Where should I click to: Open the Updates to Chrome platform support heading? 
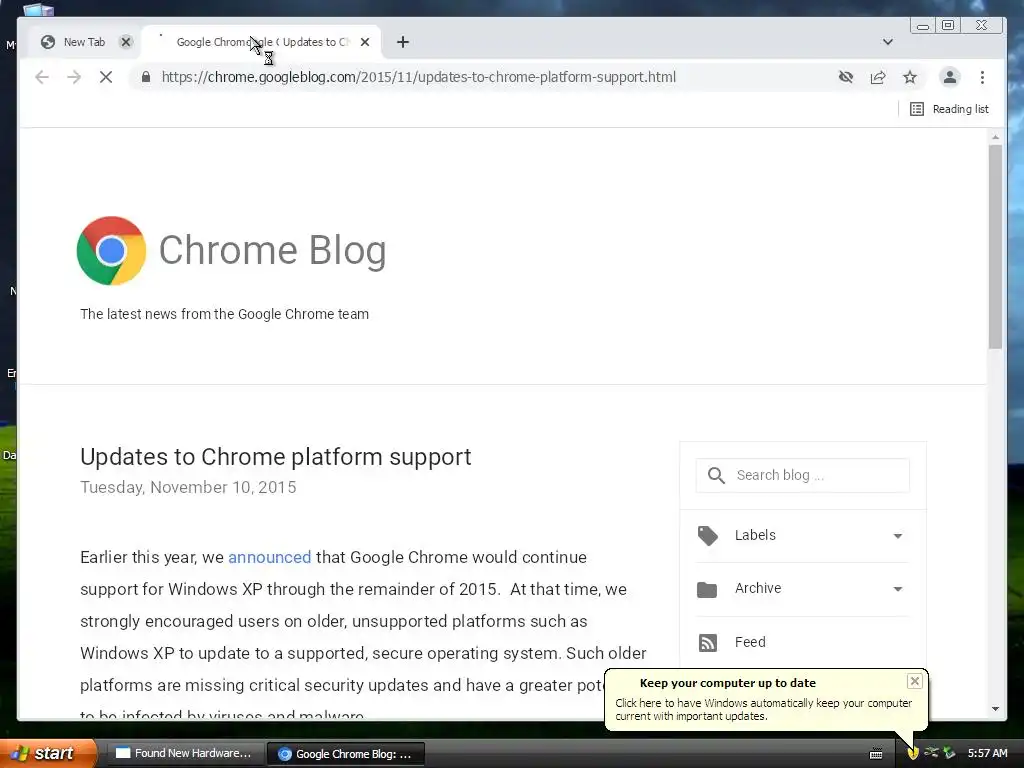276,456
